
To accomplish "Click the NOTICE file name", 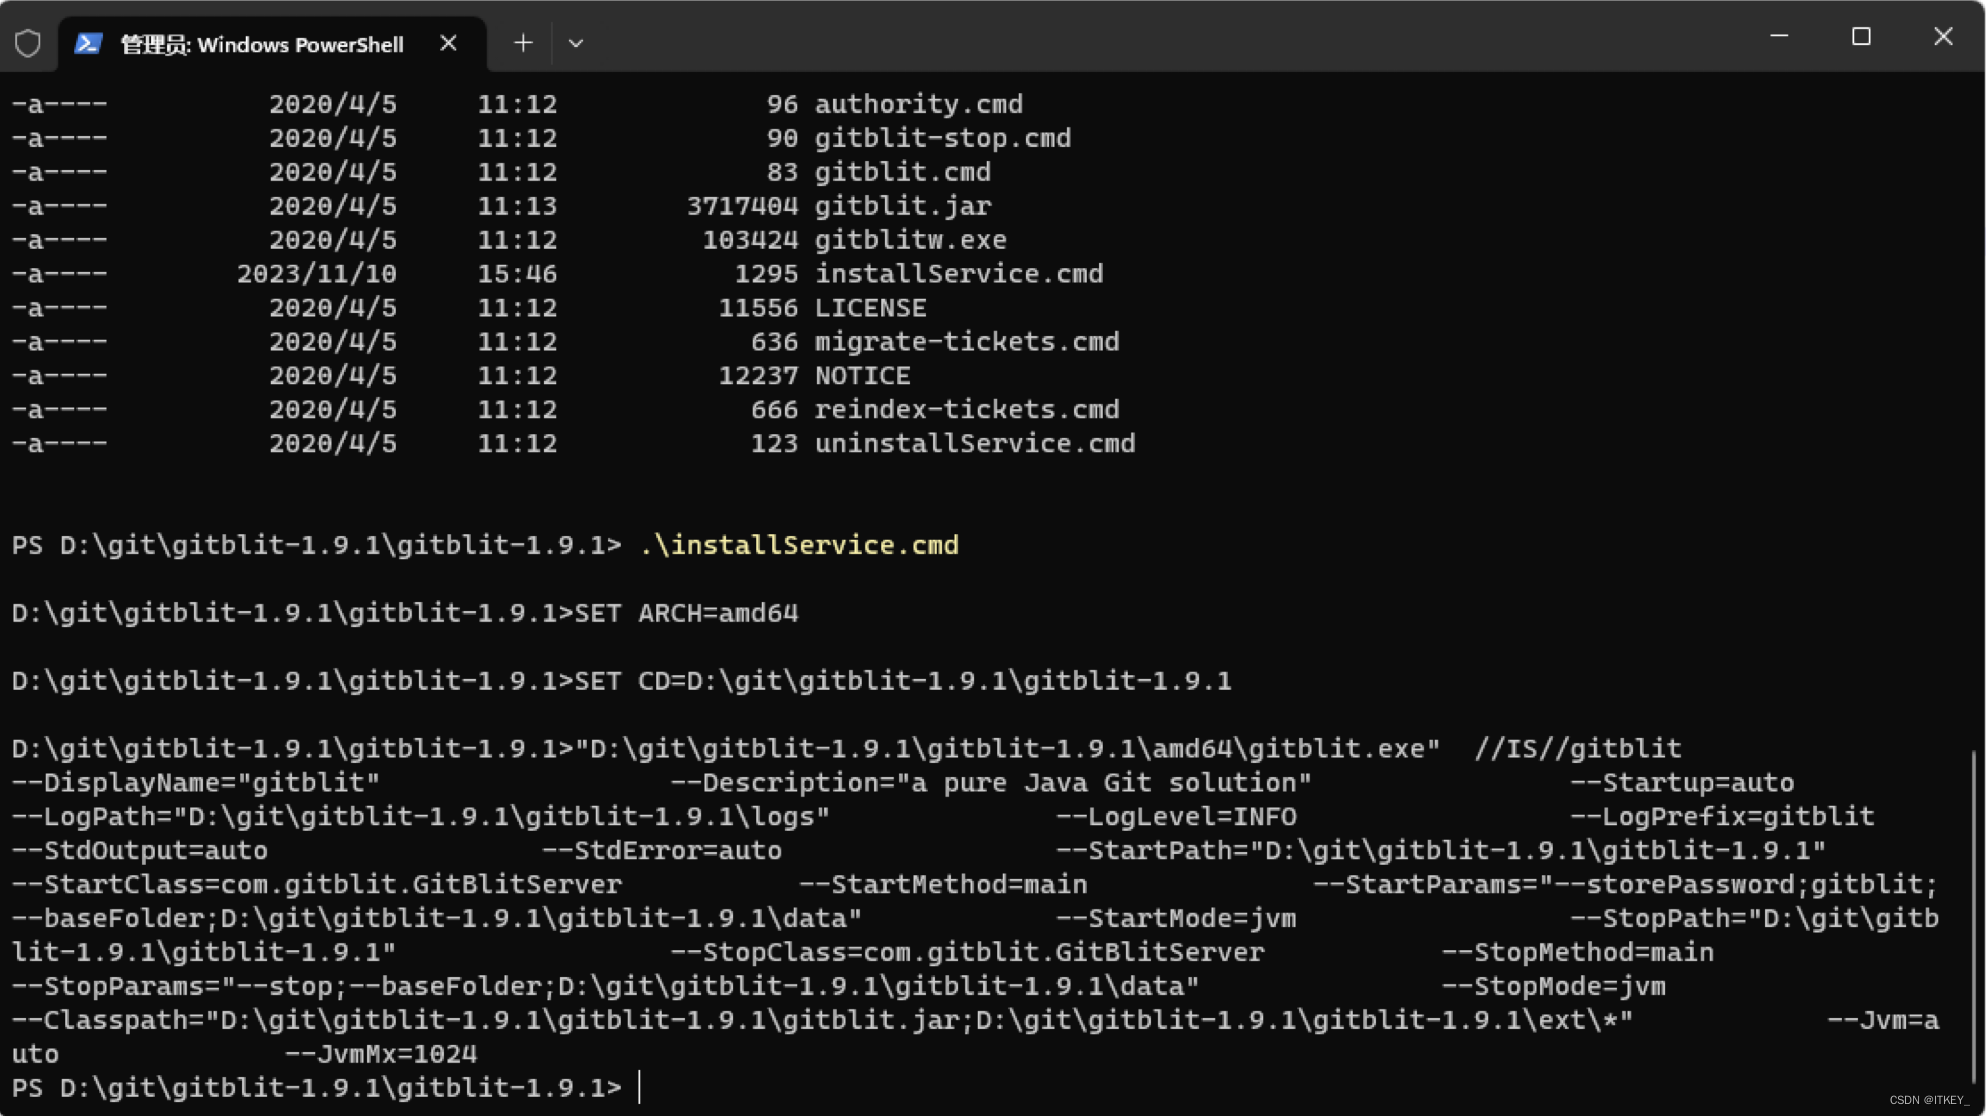I will [863, 376].
